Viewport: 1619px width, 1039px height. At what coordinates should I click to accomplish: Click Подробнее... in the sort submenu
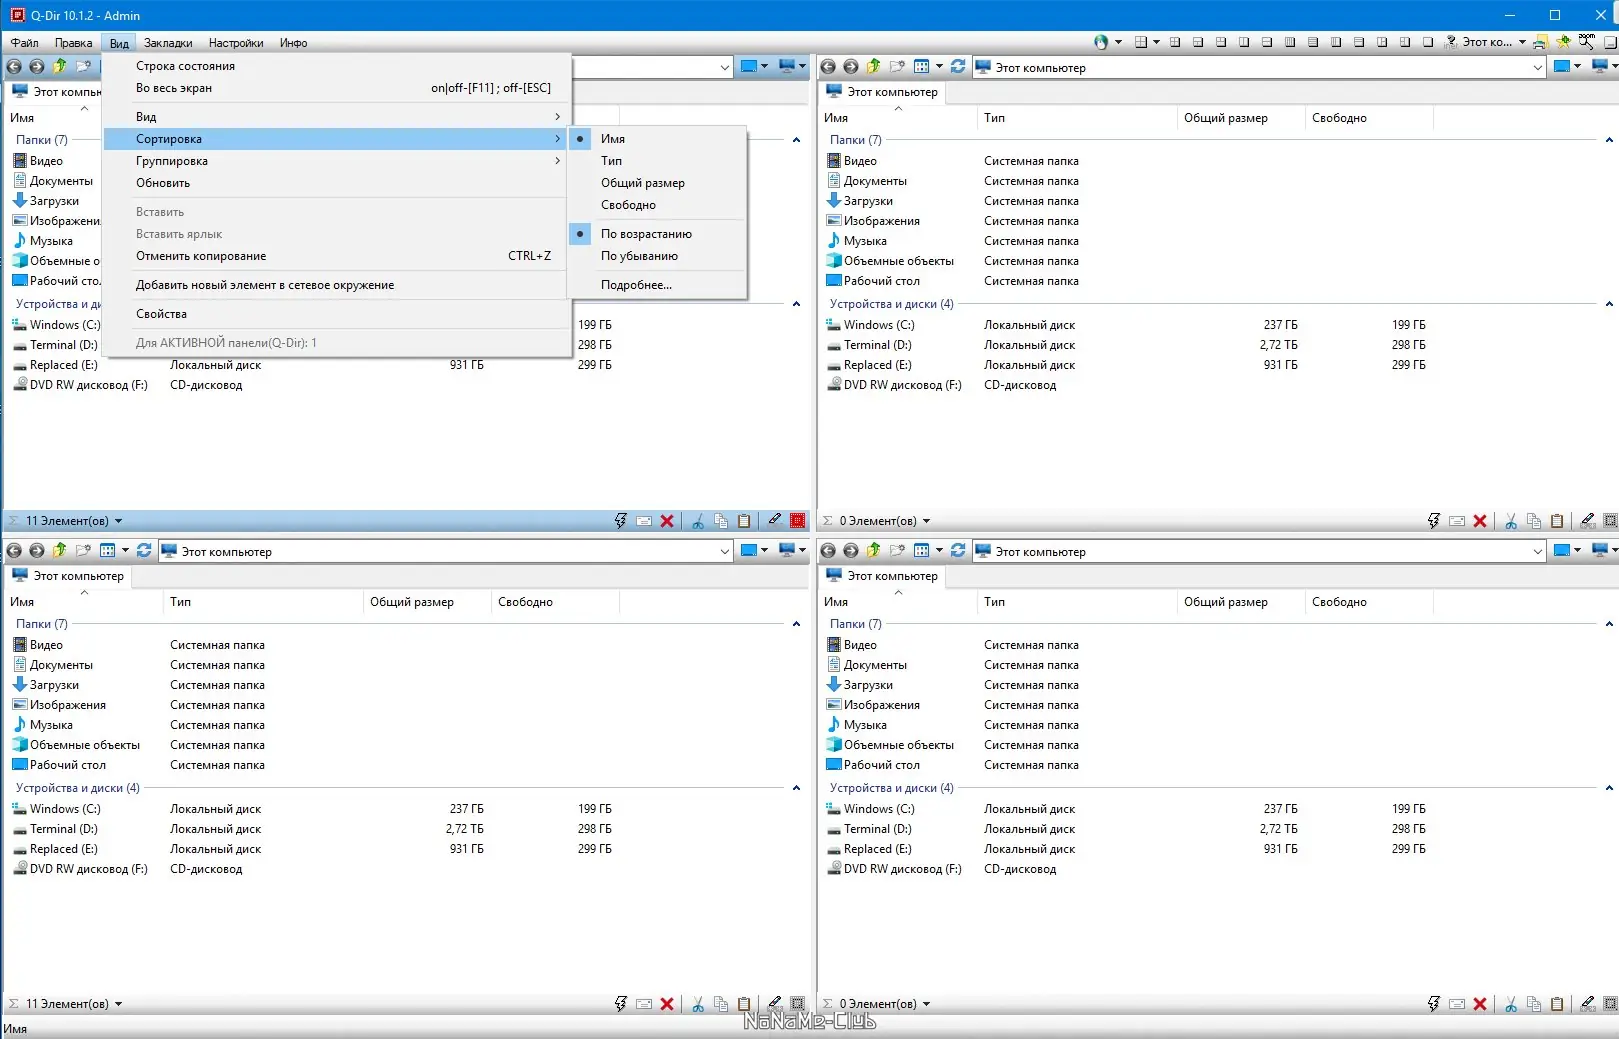pyautogui.click(x=657, y=285)
